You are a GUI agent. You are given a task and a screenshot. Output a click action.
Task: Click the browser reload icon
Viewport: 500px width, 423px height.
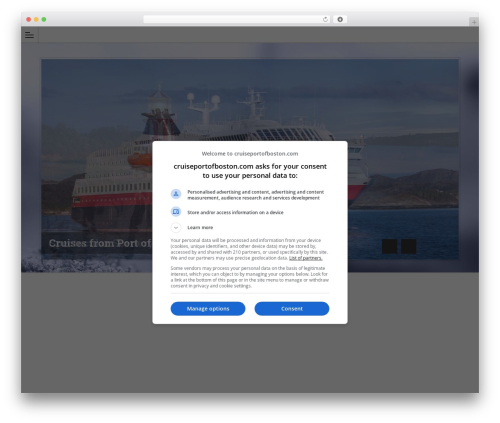pos(325,20)
